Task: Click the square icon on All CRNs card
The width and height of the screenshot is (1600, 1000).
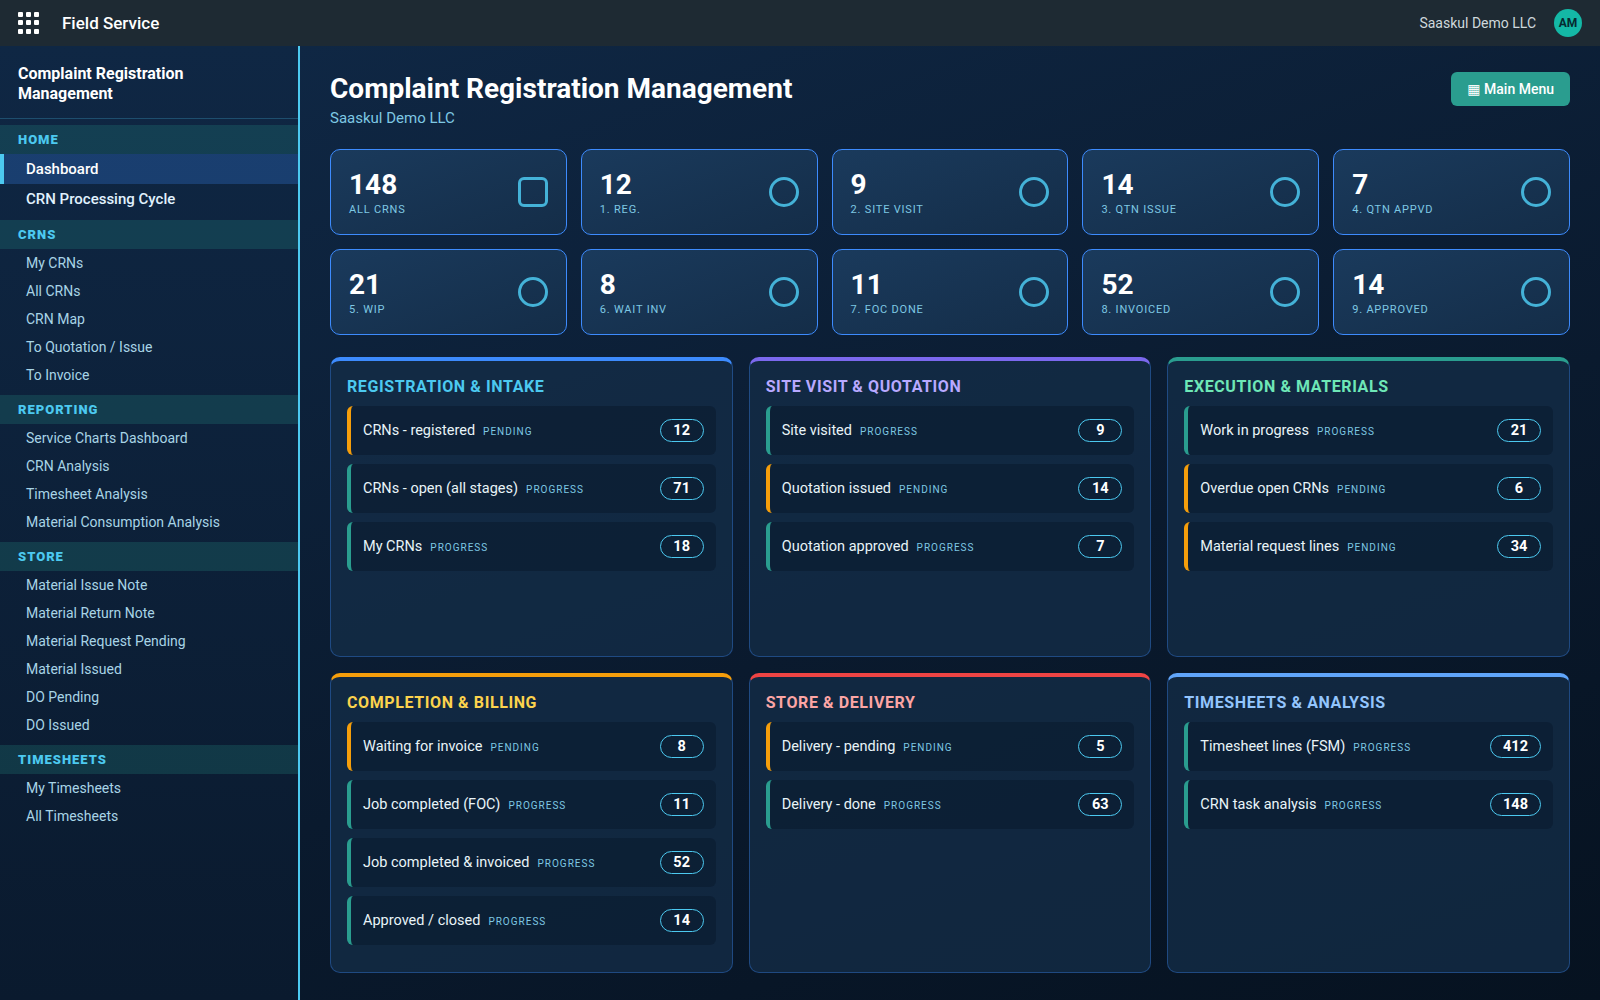Action: (533, 192)
